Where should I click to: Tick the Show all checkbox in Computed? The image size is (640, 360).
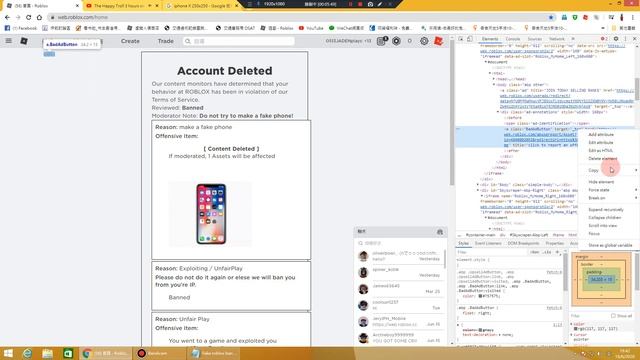coord(613,316)
